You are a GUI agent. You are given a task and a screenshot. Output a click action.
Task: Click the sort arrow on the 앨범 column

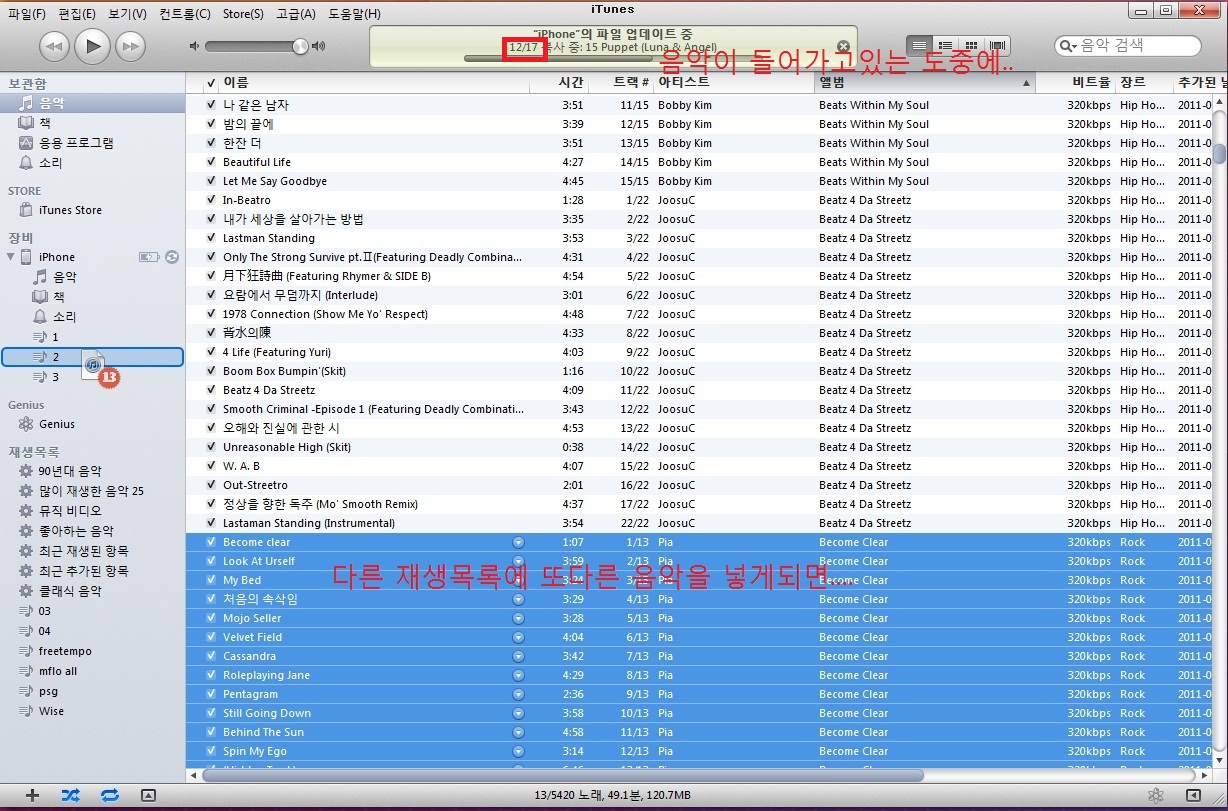tap(1026, 83)
